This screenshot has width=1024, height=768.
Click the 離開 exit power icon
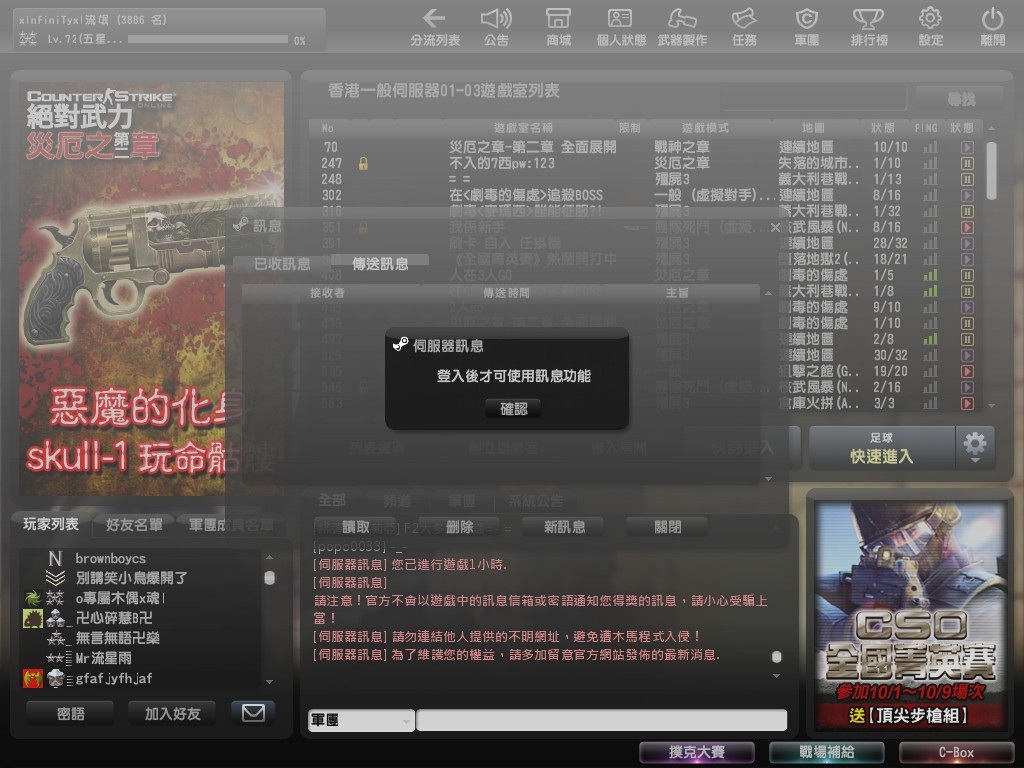(992, 26)
